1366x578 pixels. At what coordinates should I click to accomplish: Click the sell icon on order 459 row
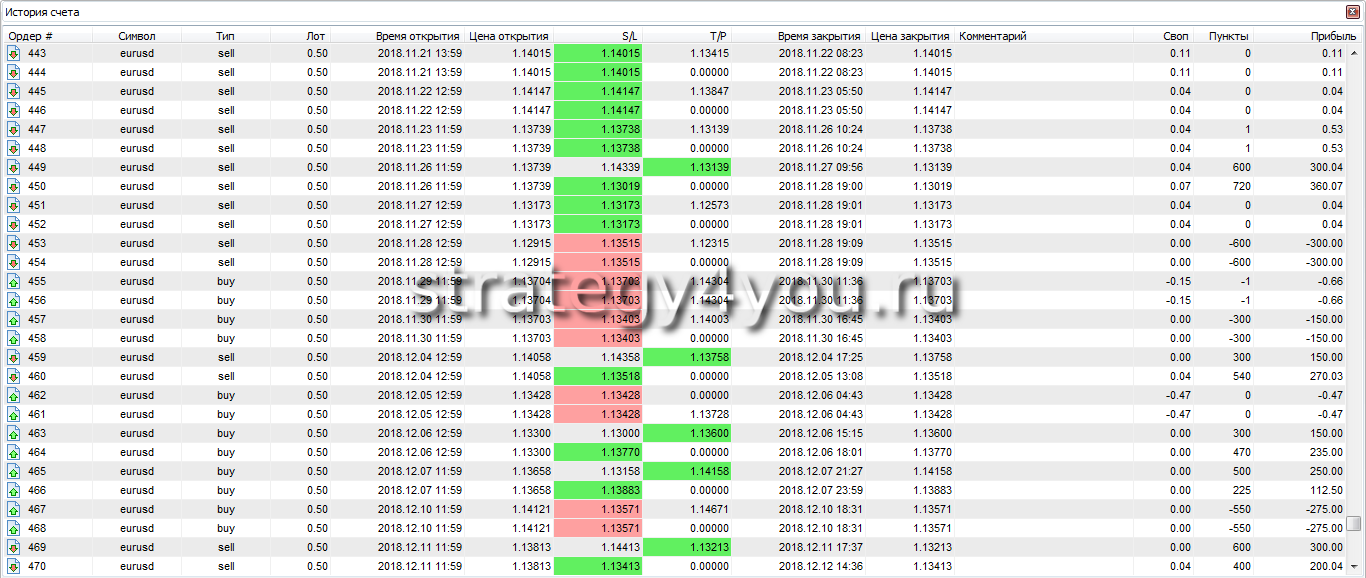coord(14,357)
